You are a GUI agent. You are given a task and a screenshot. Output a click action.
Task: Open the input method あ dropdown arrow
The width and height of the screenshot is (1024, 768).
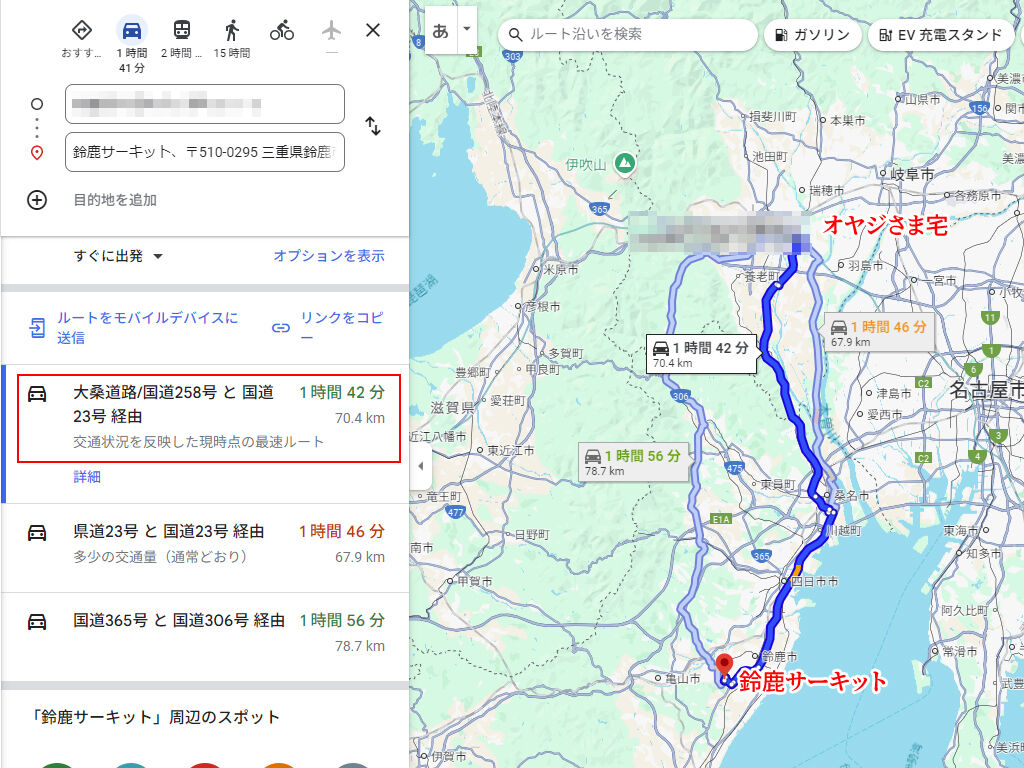466,29
